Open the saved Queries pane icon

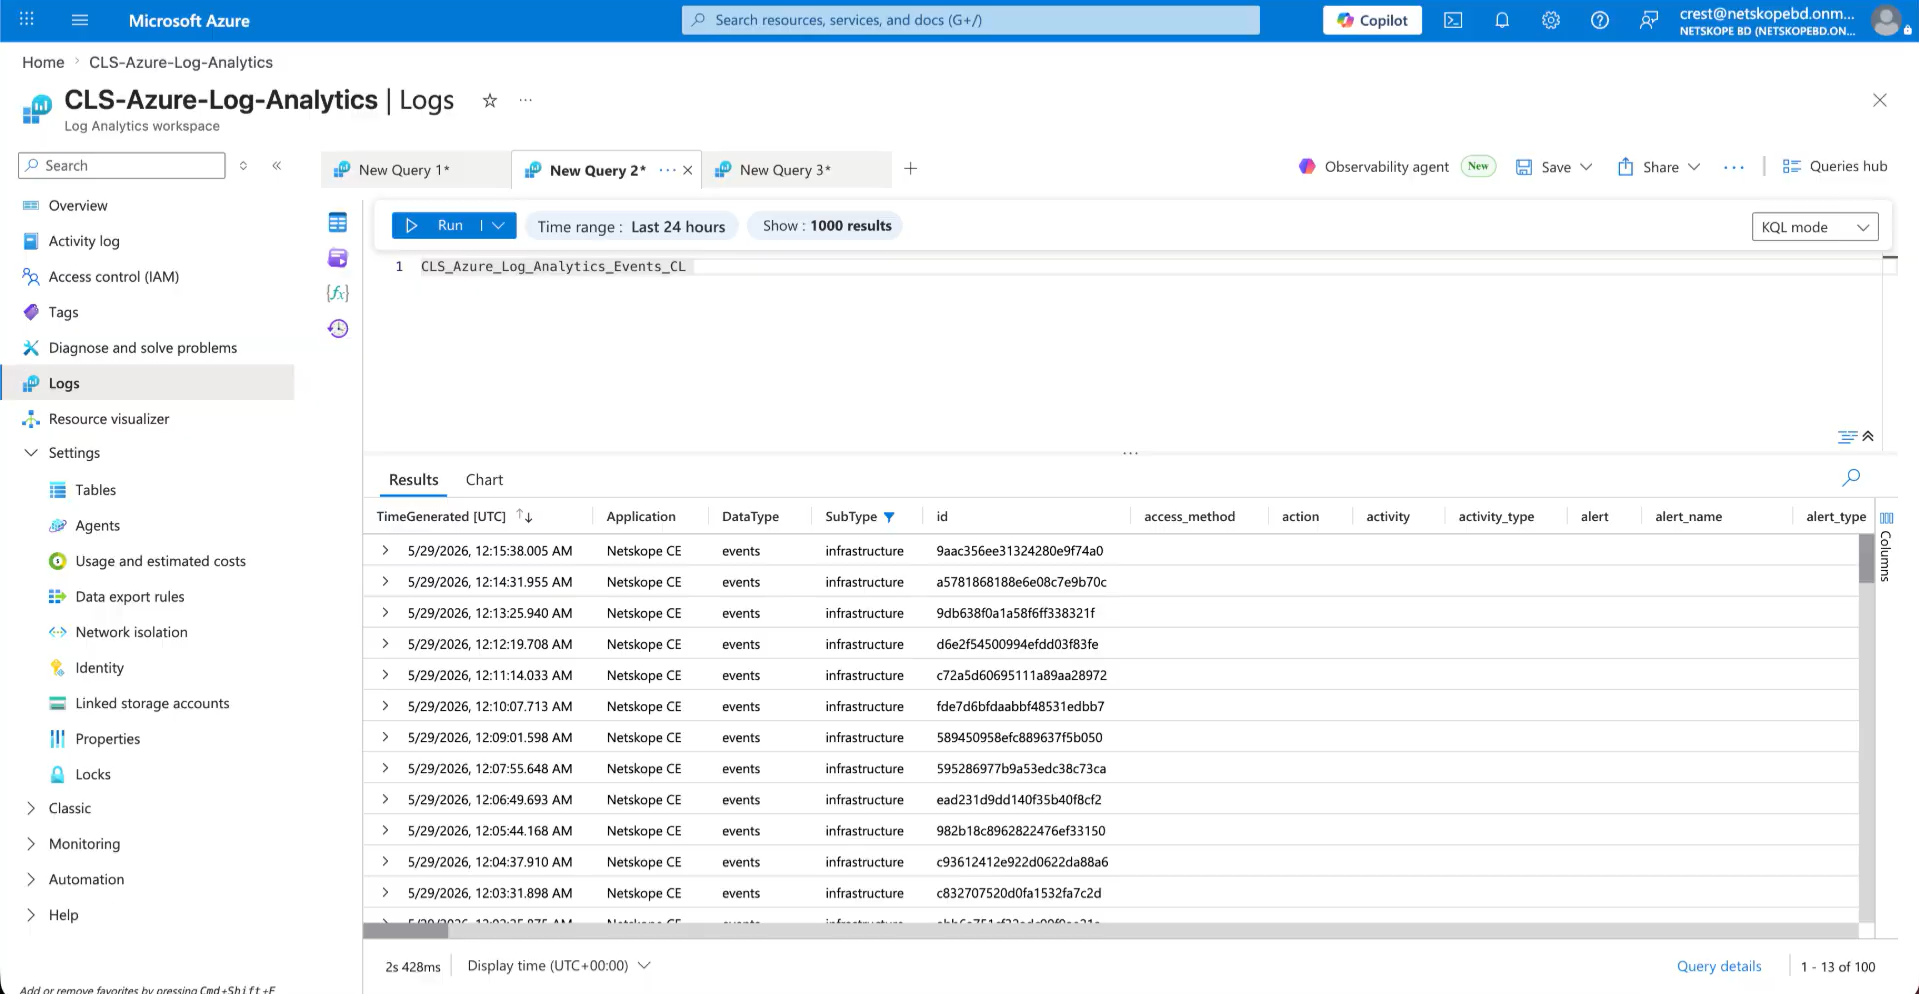[x=338, y=258]
